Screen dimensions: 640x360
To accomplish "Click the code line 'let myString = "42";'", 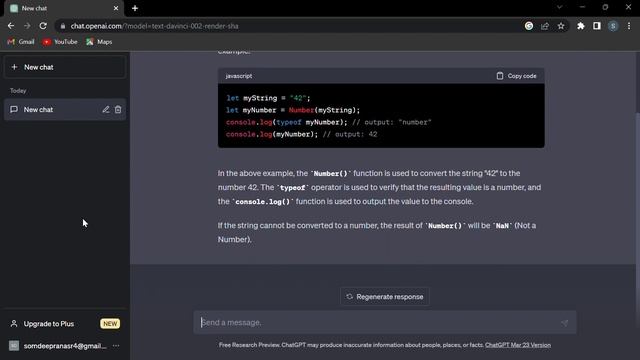I will (x=268, y=98).
